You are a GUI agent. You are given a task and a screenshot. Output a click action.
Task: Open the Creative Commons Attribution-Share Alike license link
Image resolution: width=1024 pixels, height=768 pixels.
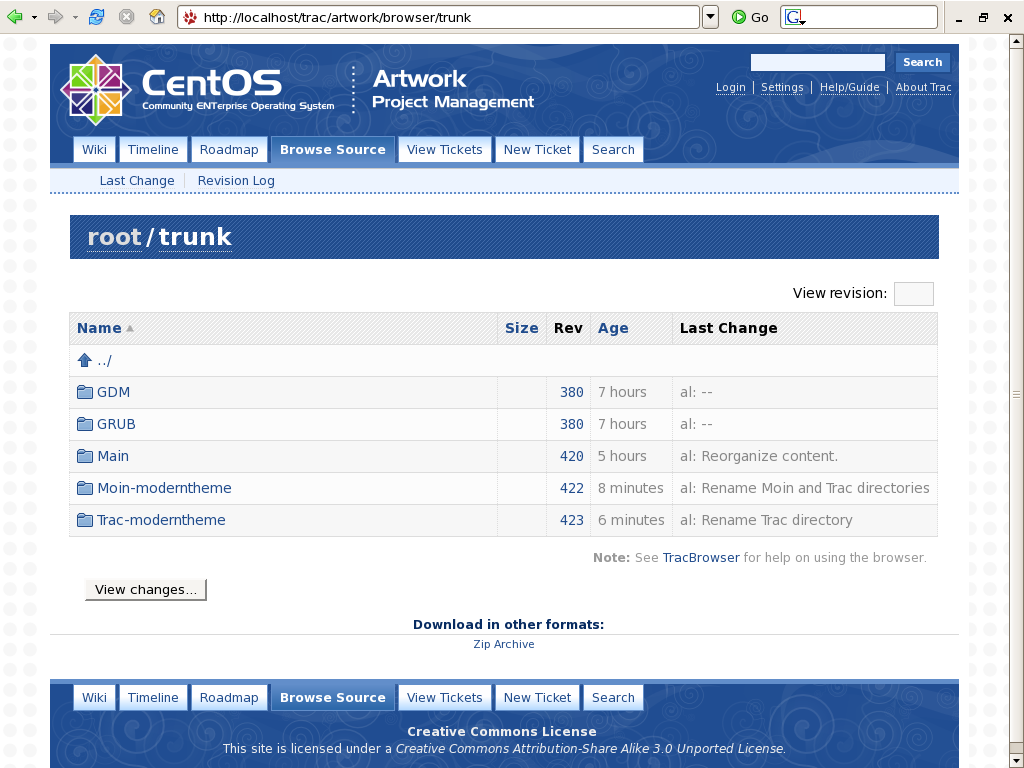pyautogui.click(x=590, y=748)
